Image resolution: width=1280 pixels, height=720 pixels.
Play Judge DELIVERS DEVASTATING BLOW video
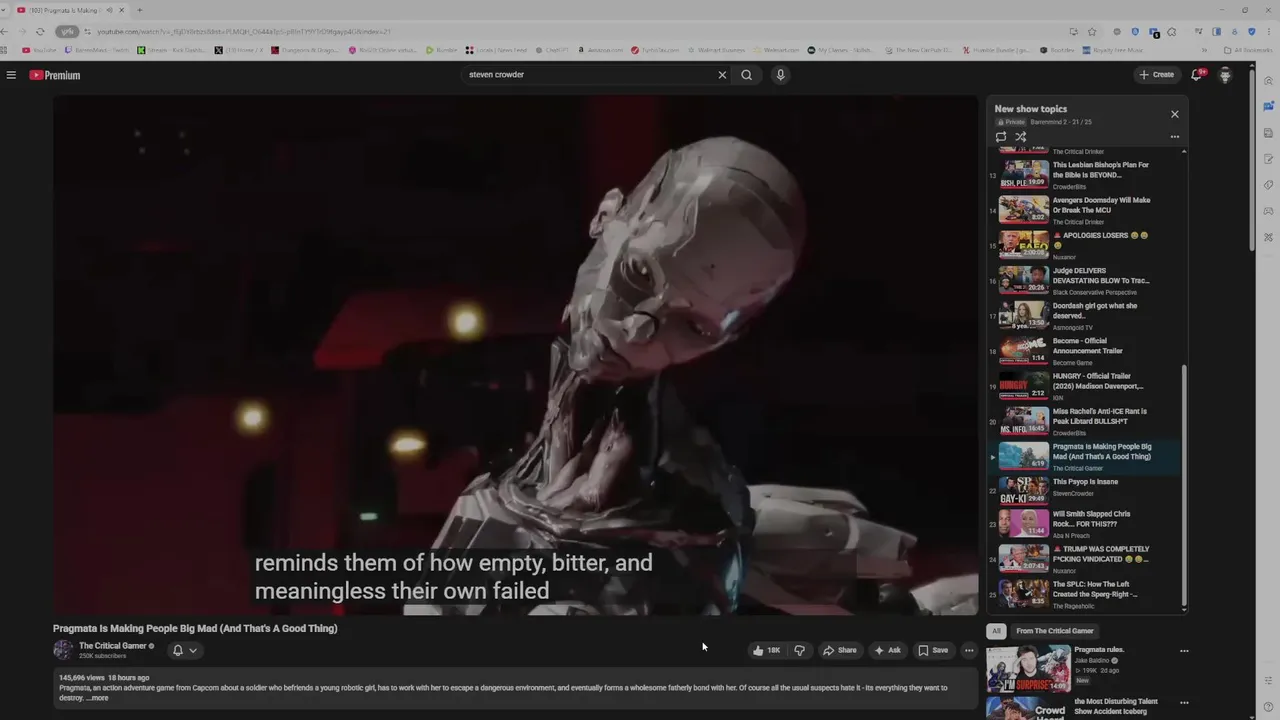1085,281
